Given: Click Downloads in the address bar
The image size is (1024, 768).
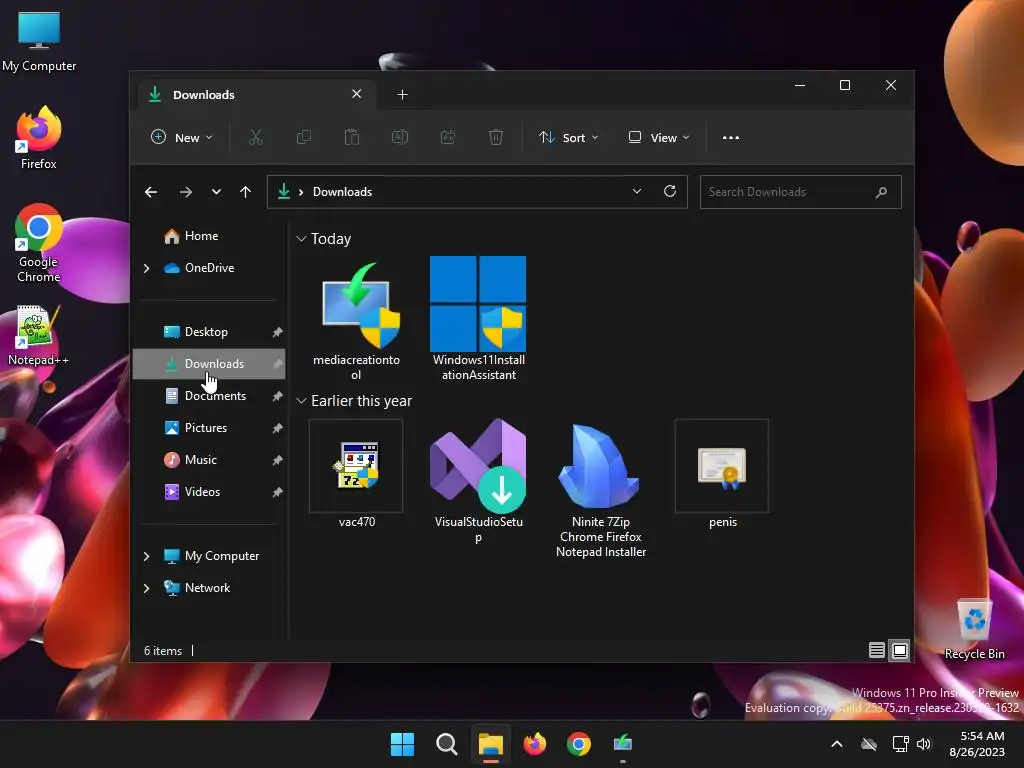Looking at the screenshot, I should point(342,192).
